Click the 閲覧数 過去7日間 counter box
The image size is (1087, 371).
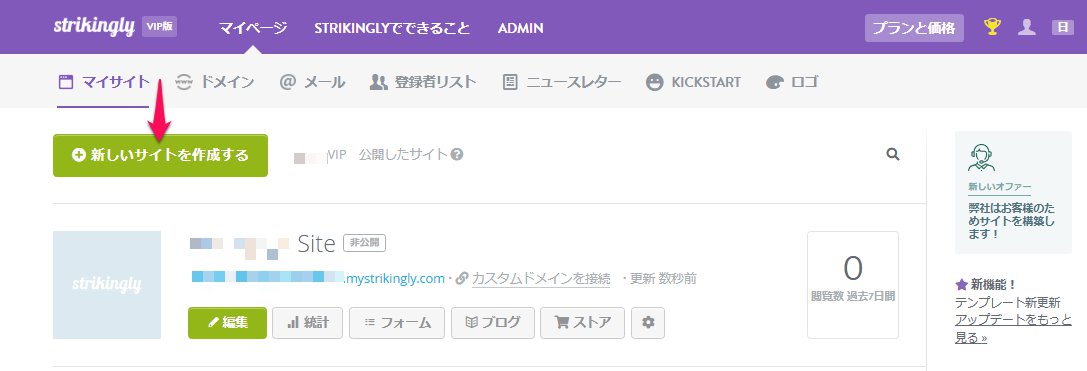[853, 284]
